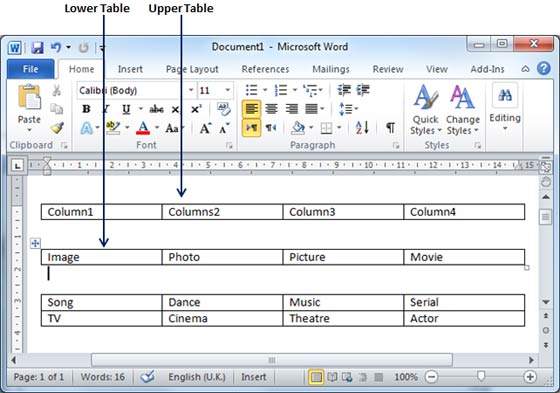The height and width of the screenshot is (393, 560).
Task: Click the Shading paint bucket icon
Action: (x=298, y=128)
